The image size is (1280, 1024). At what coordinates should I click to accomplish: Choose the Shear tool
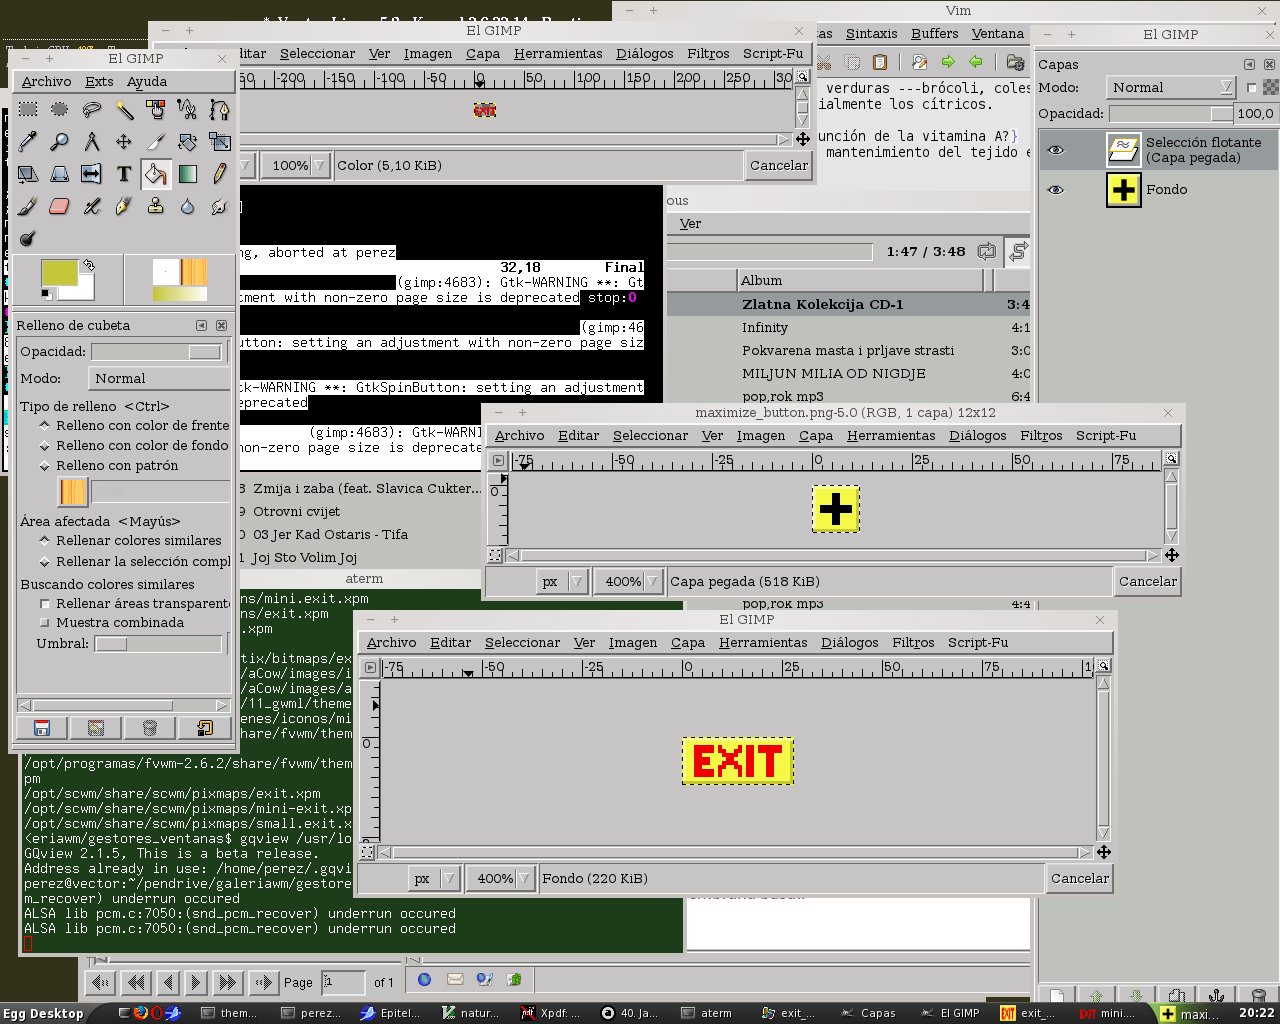point(28,174)
